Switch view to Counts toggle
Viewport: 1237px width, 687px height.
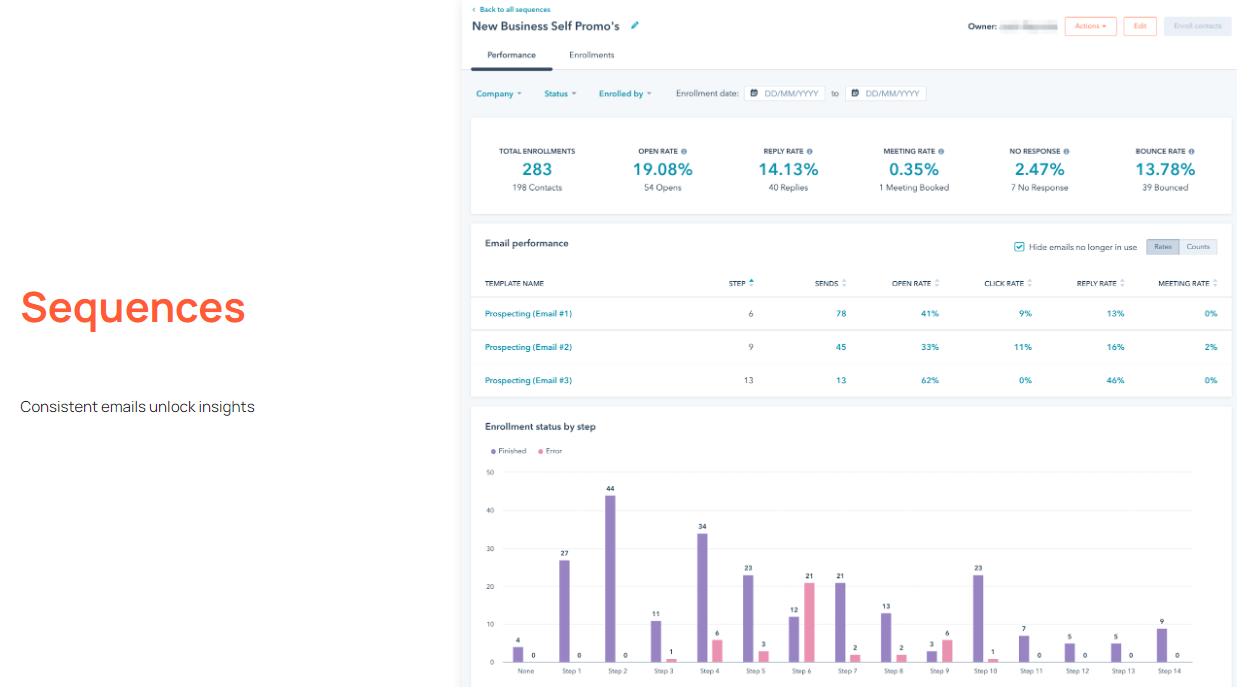tap(1198, 247)
